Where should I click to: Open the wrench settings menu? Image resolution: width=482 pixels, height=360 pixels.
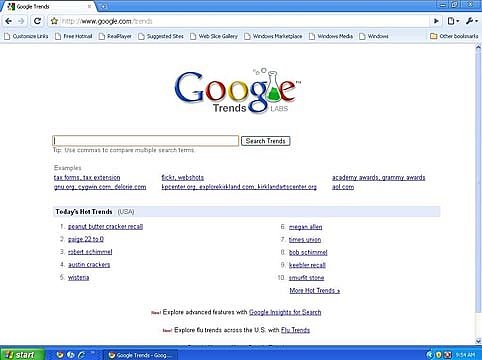pos(471,21)
